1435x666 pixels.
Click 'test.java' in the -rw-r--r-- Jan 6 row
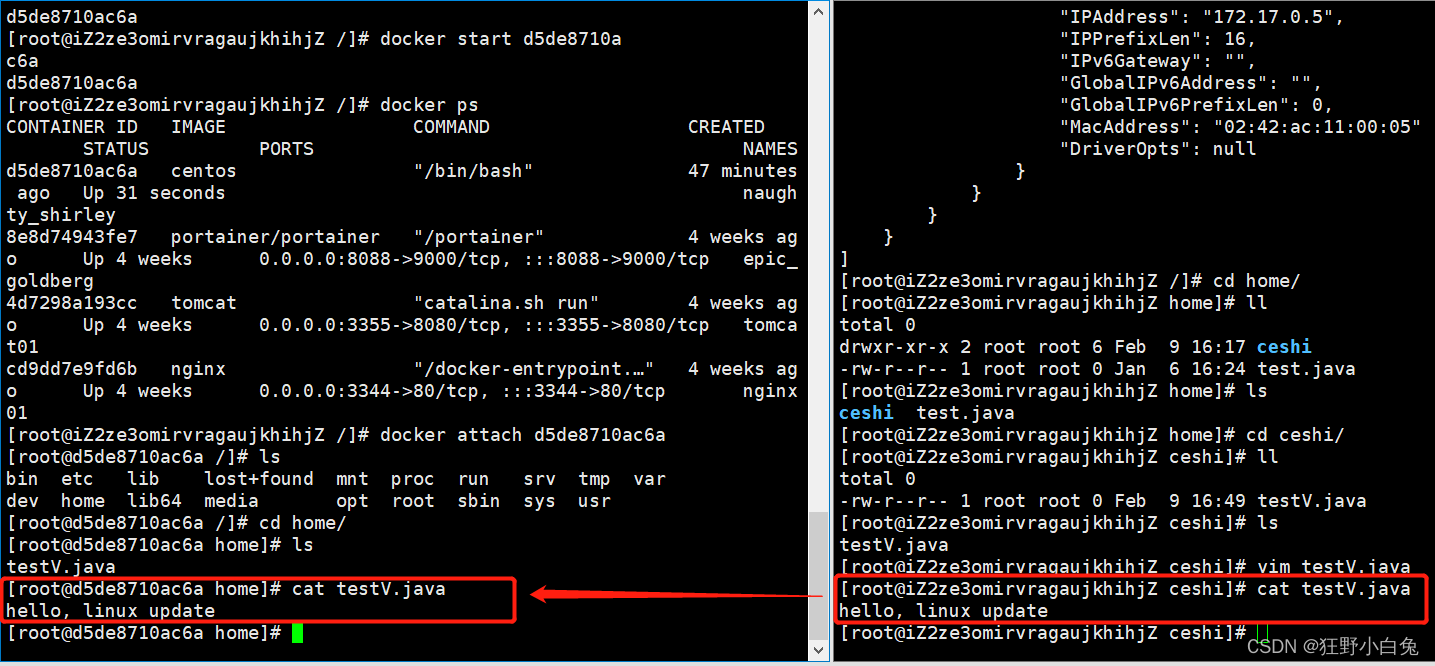(x=1306, y=369)
